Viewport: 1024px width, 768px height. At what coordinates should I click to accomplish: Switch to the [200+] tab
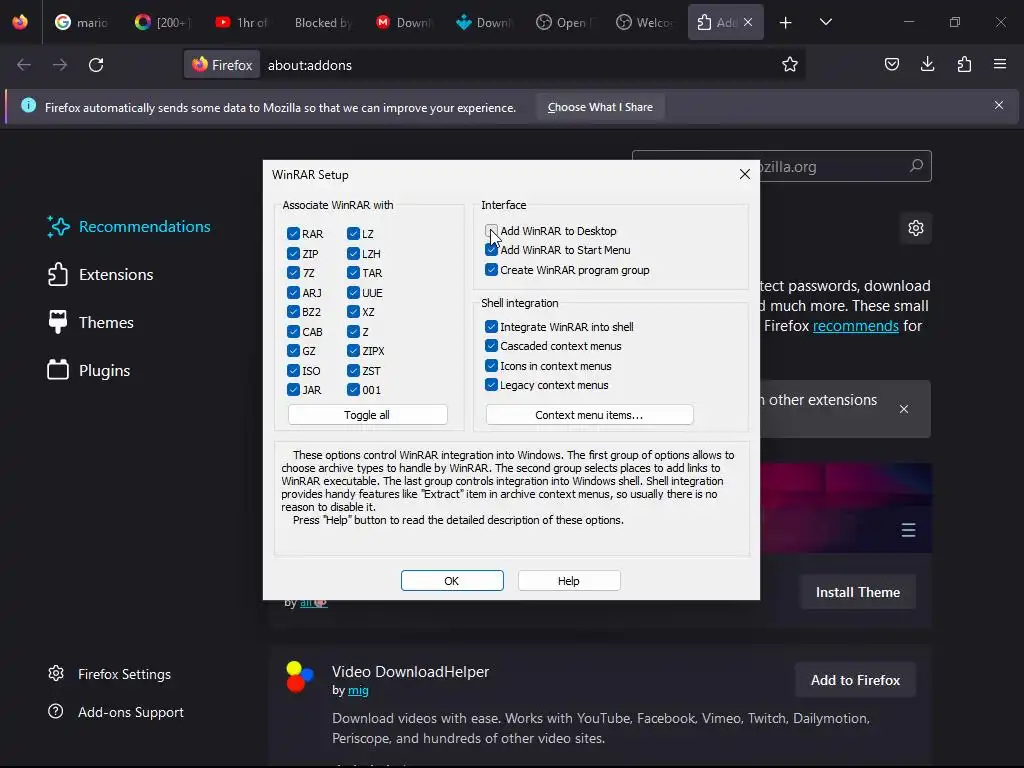tap(163, 22)
